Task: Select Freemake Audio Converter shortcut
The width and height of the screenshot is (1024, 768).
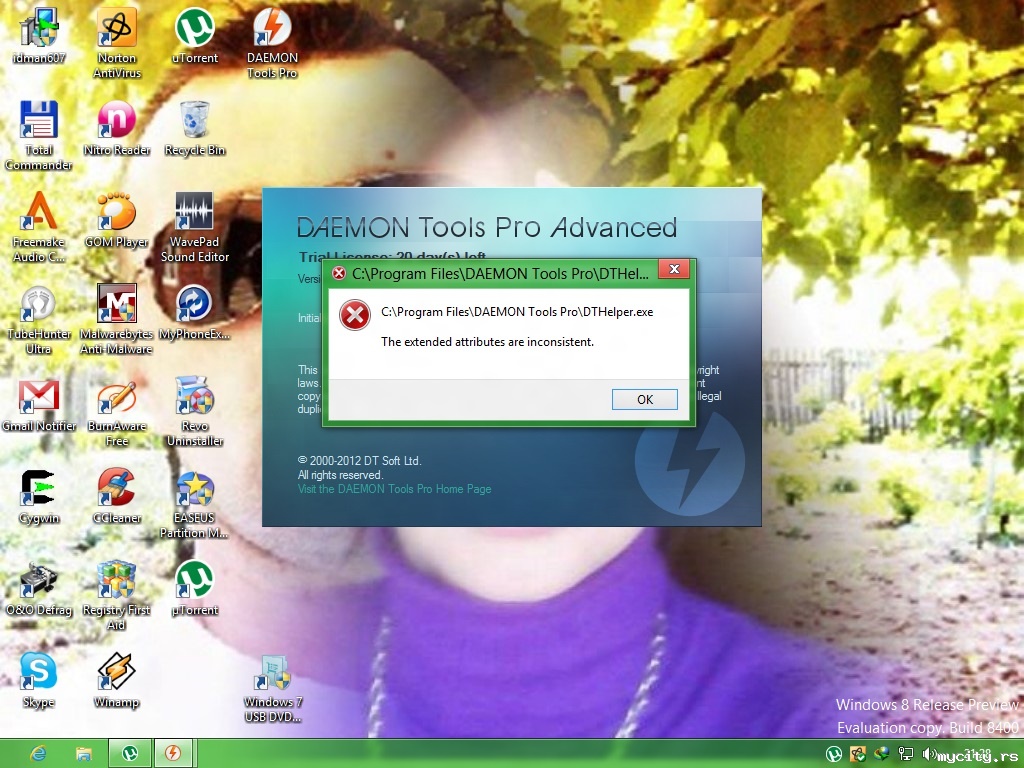Action: coord(39,227)
